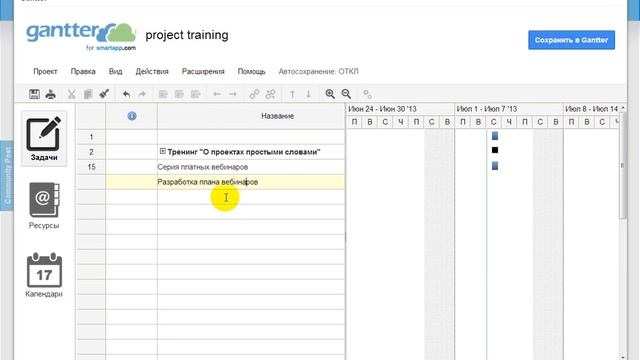Click the last greyed toolbar icon after zoom
The image size is (640, 360).
[367, 94]
